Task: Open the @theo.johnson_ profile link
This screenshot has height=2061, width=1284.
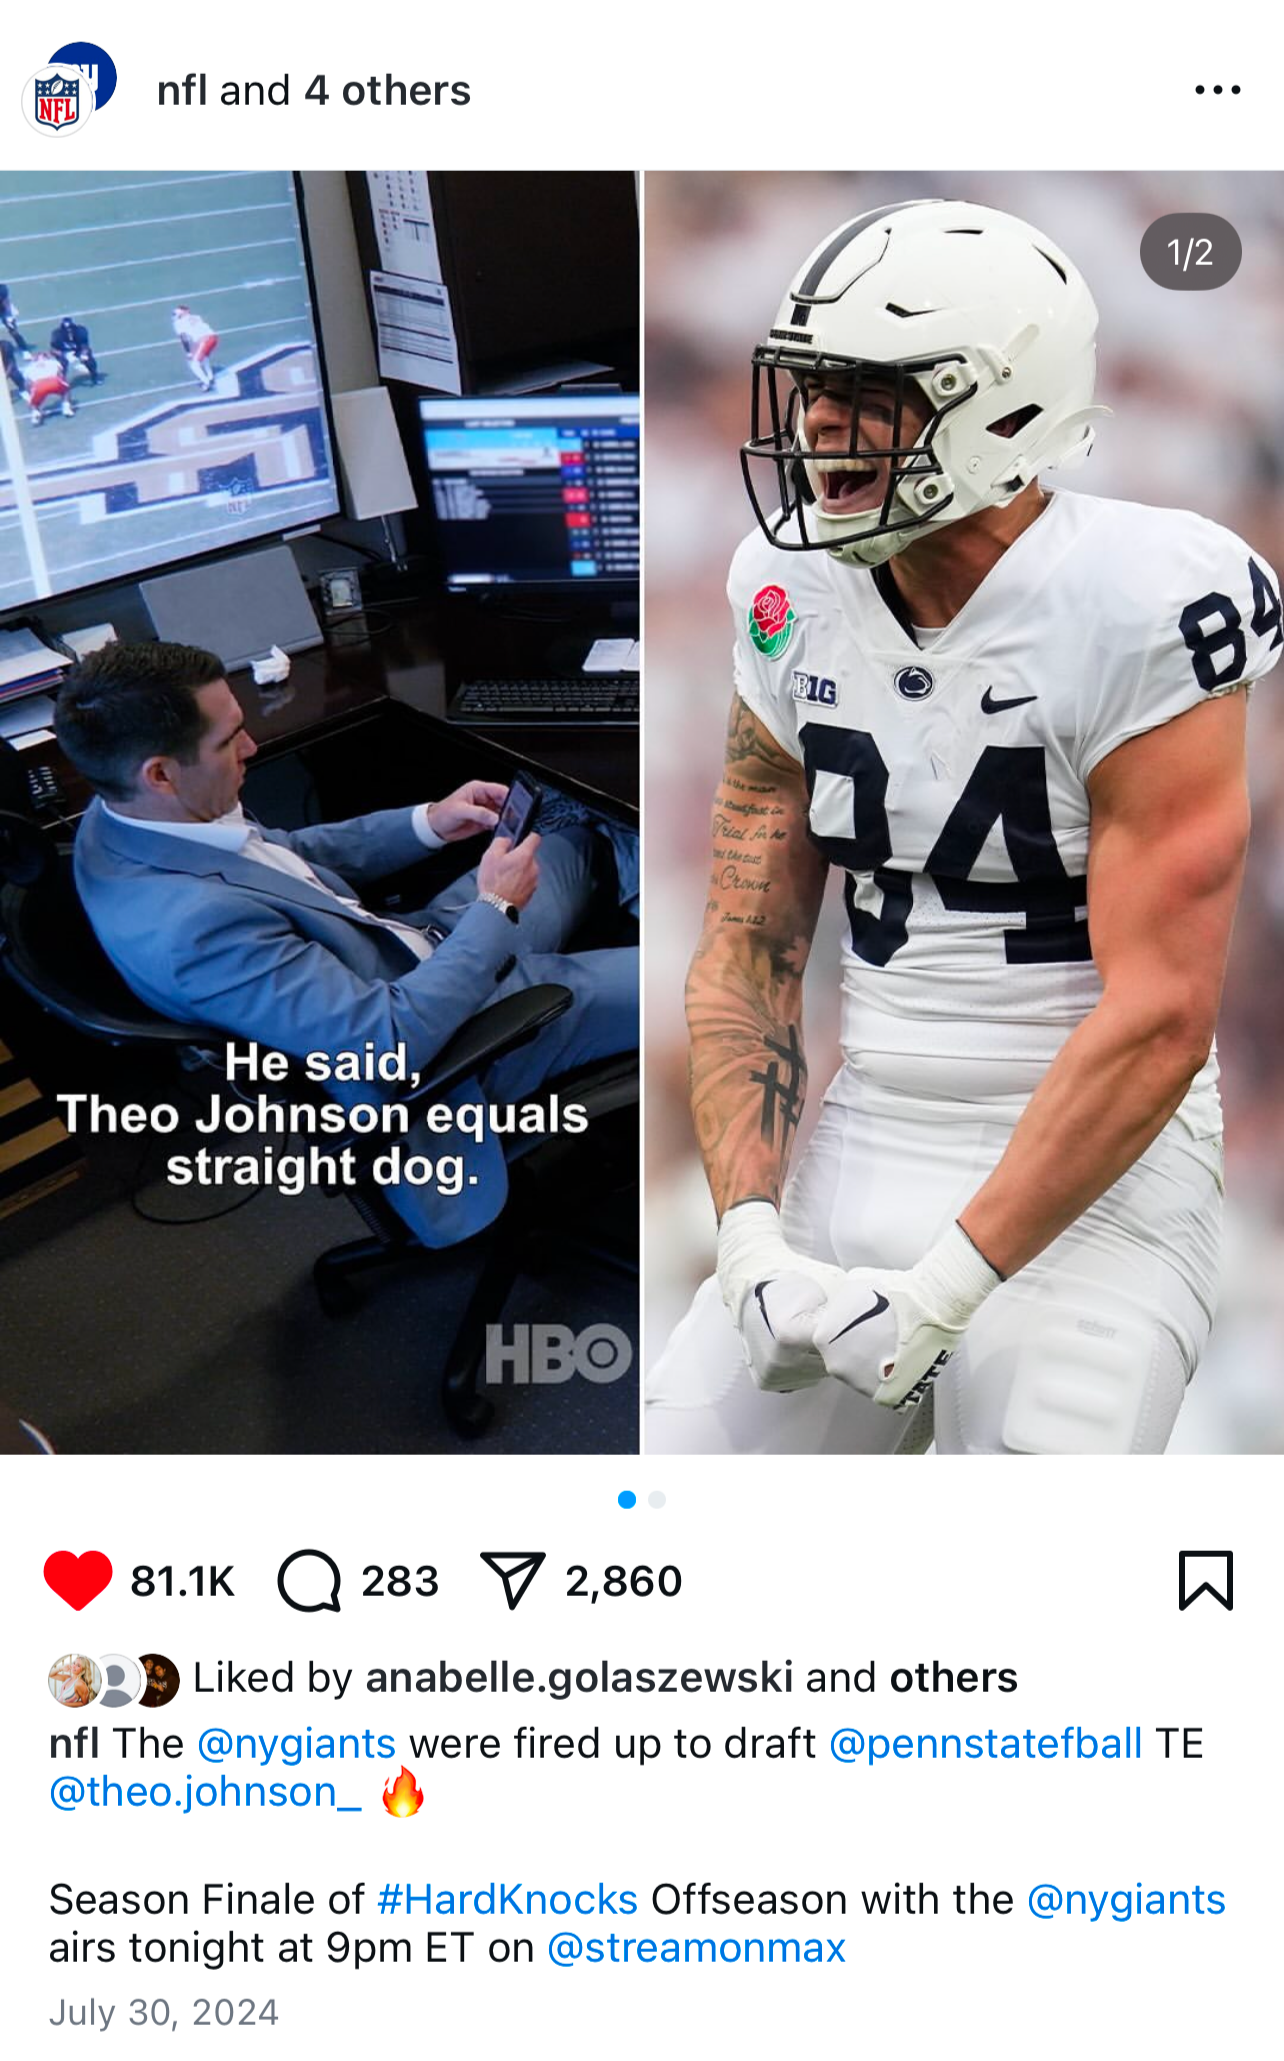Action: [205, 1791]
